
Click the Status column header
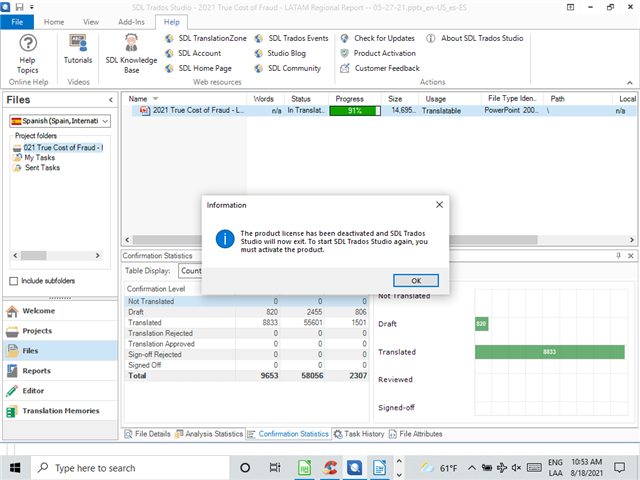pos(301,99)
